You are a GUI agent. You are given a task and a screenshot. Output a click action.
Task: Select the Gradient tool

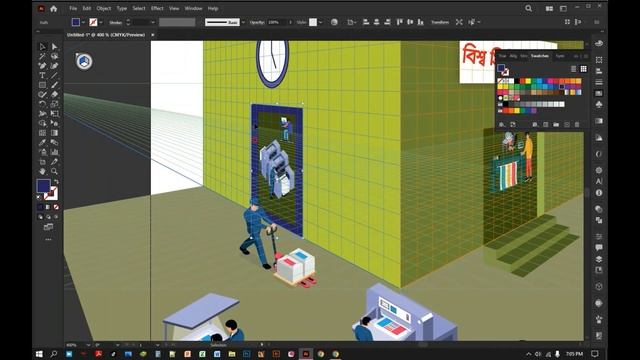coord(54,133)
